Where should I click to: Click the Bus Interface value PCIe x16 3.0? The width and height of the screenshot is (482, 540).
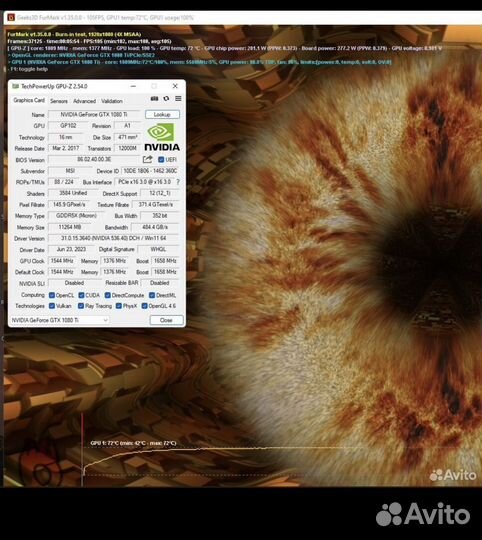pos(145,181)
